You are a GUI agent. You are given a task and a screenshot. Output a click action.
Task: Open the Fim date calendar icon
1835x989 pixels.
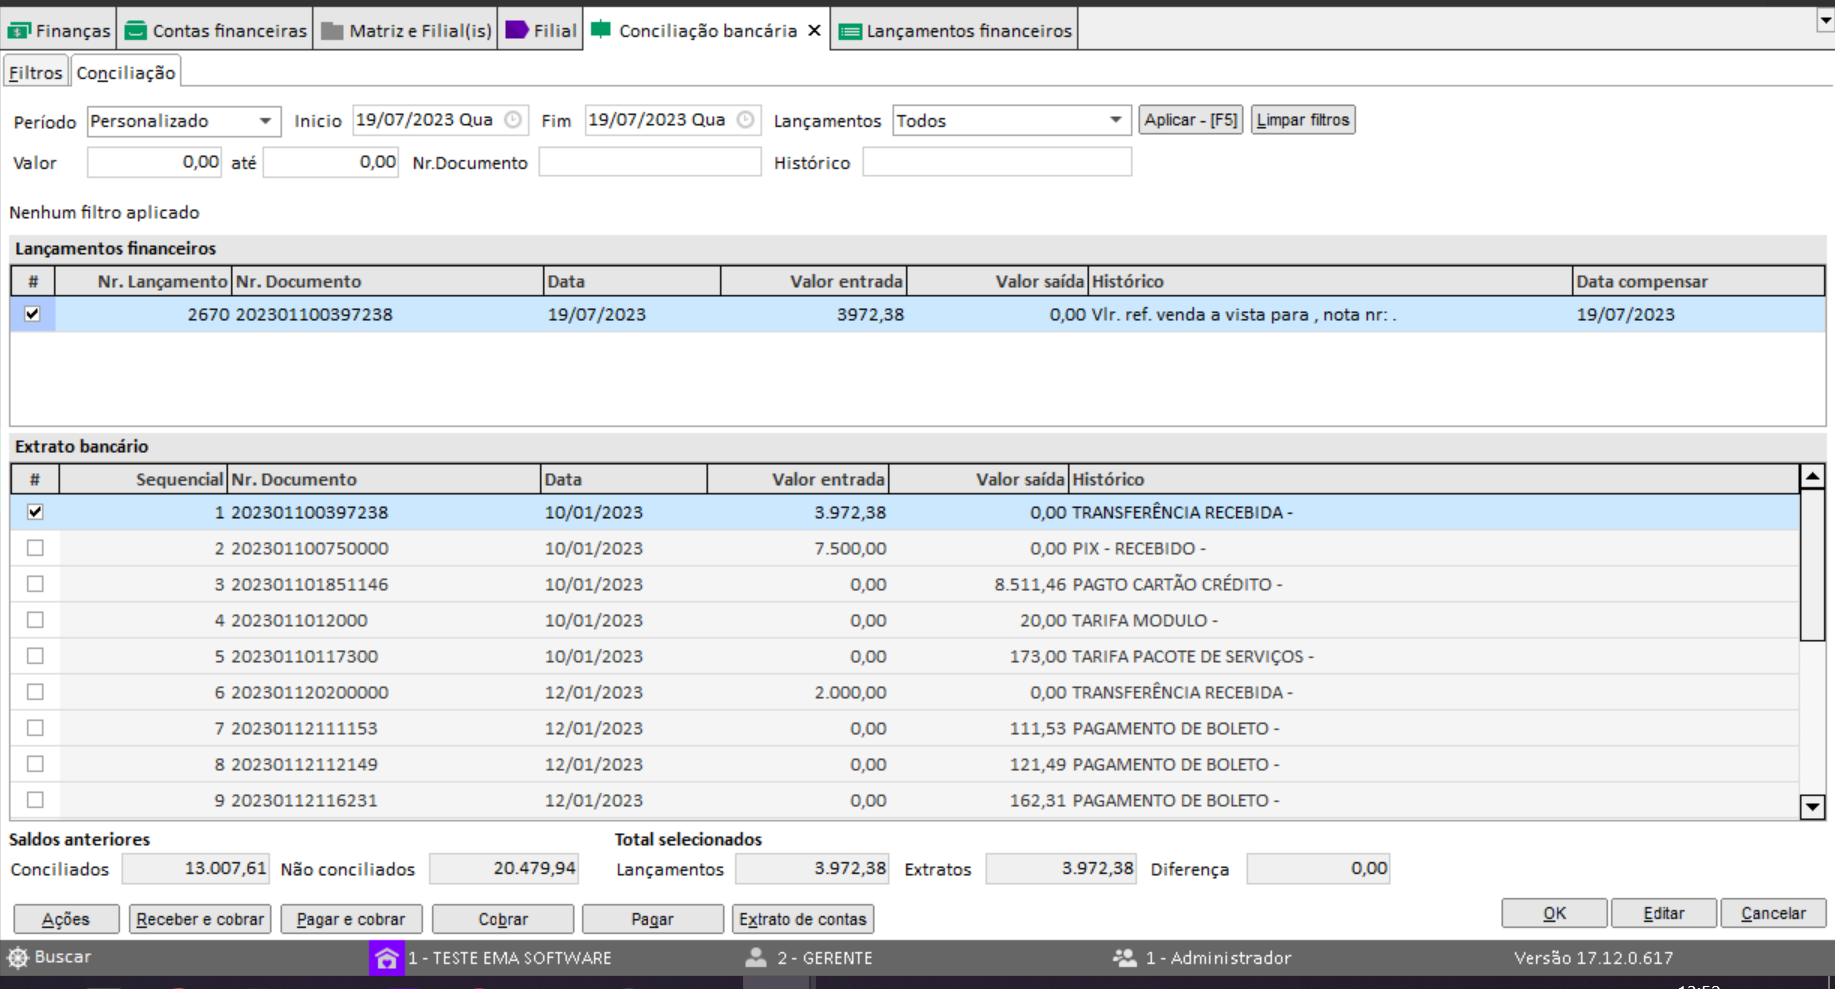(x=745, y=120)
